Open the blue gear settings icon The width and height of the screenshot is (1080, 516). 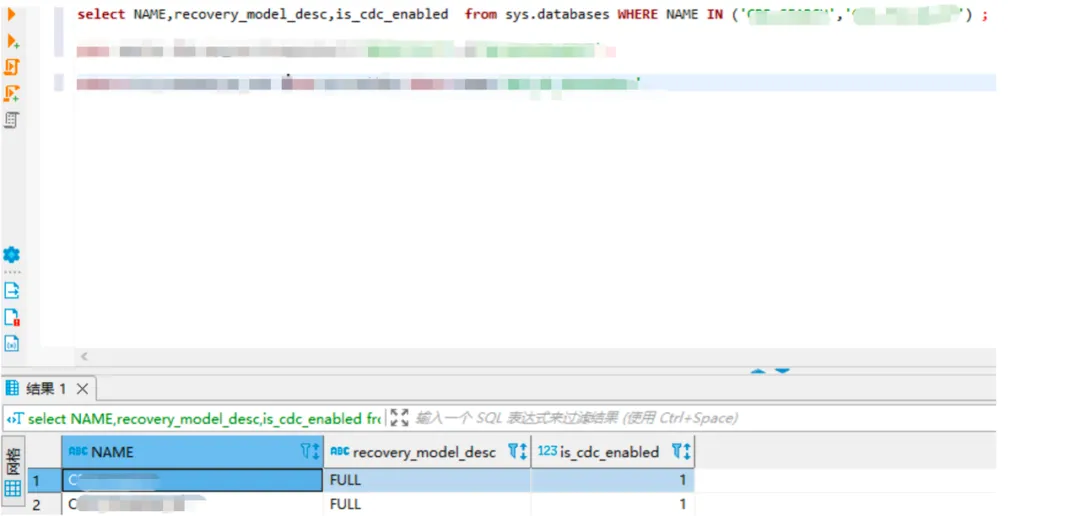(12, 255)
